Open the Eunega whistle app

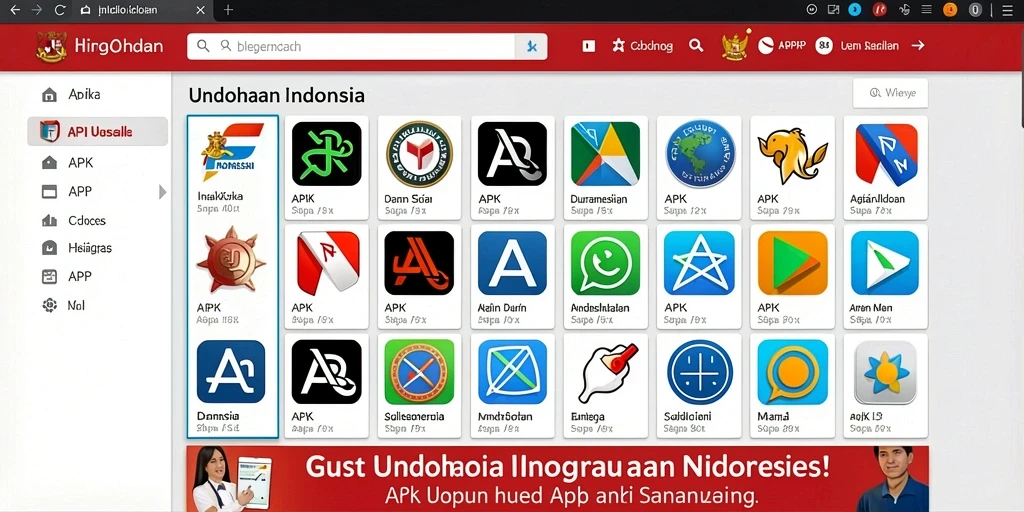click(x=605, y=386)
